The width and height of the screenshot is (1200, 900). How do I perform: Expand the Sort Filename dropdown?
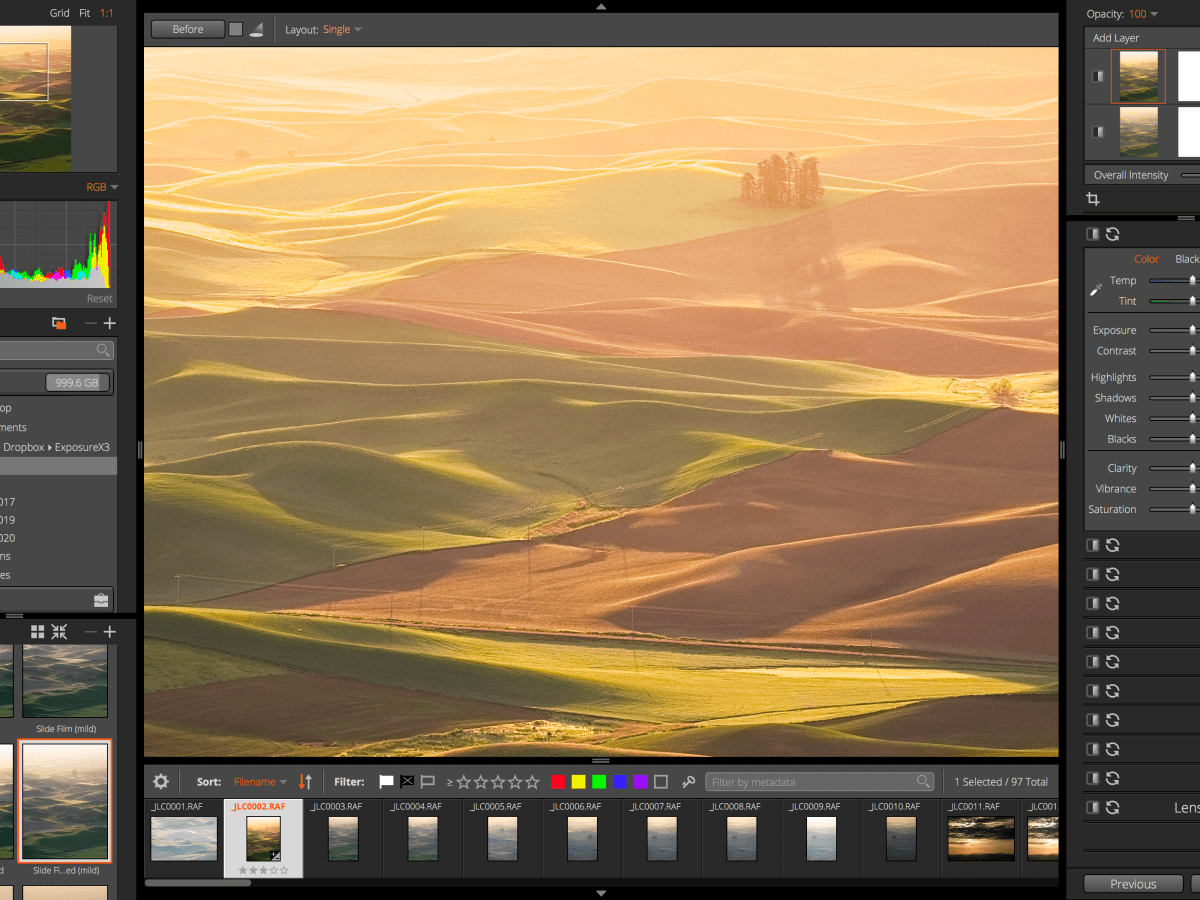(x=260, y=782)
